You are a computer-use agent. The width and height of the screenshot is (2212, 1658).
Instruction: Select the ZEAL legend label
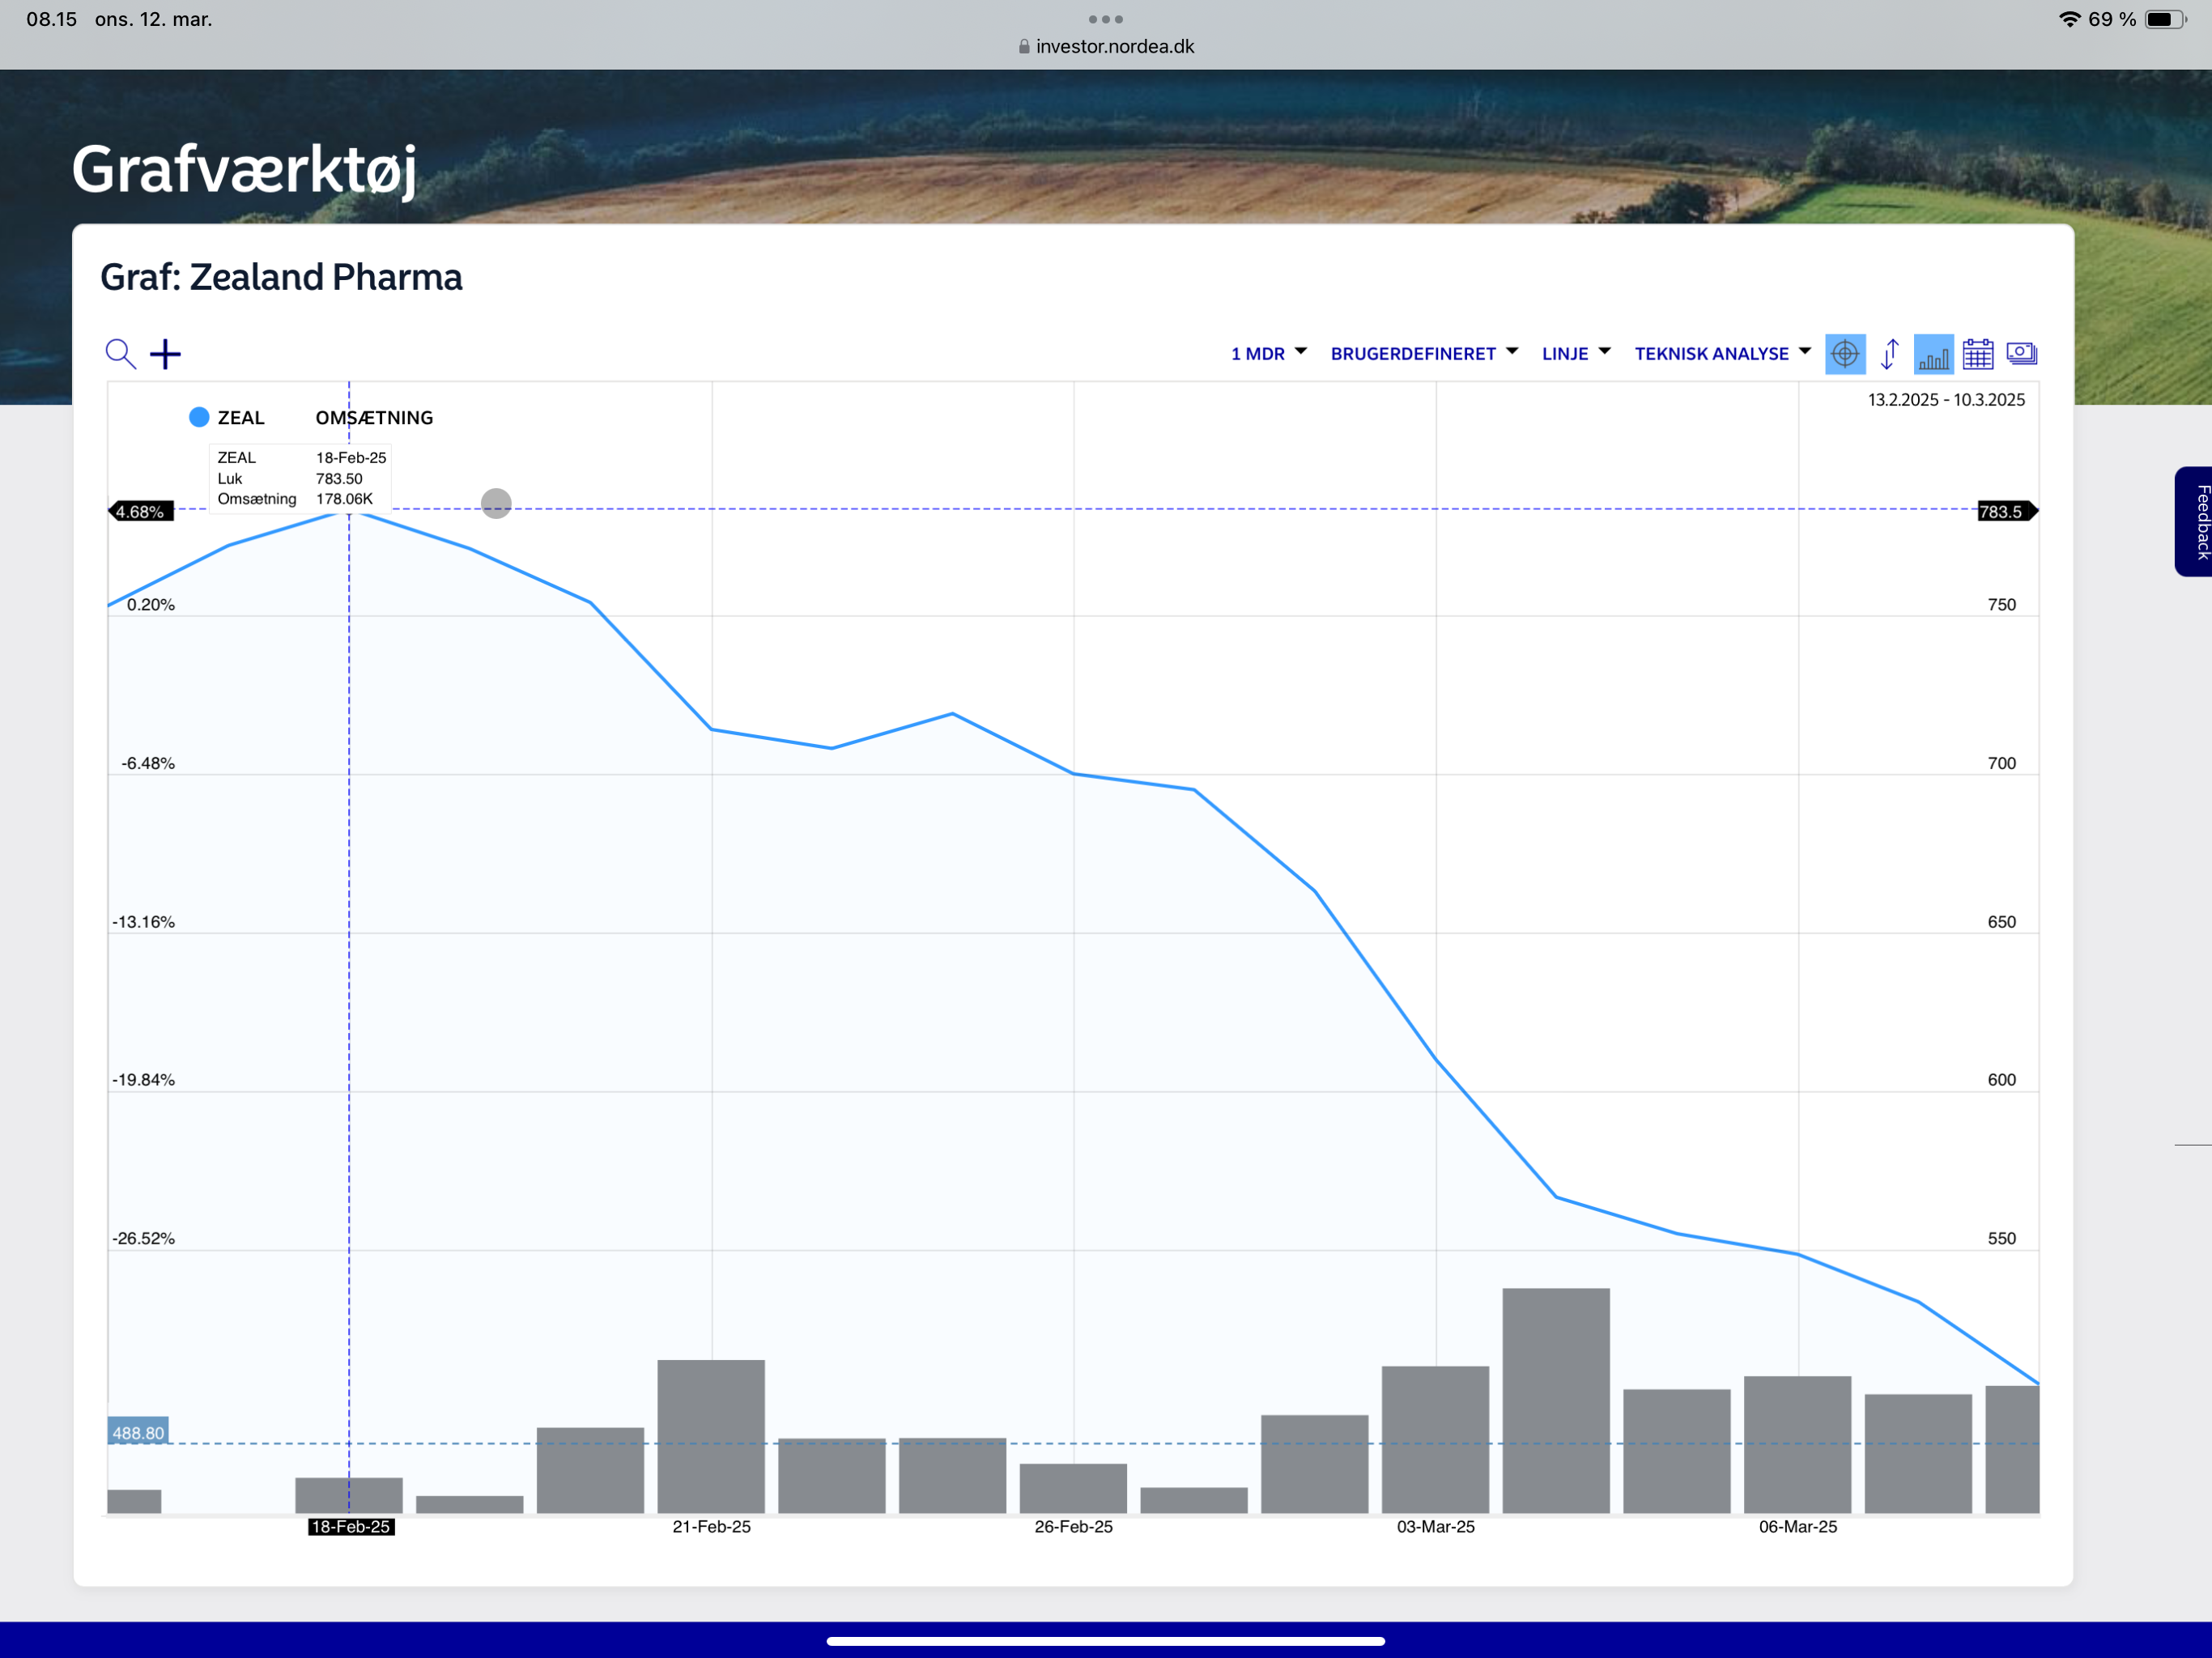241,418
